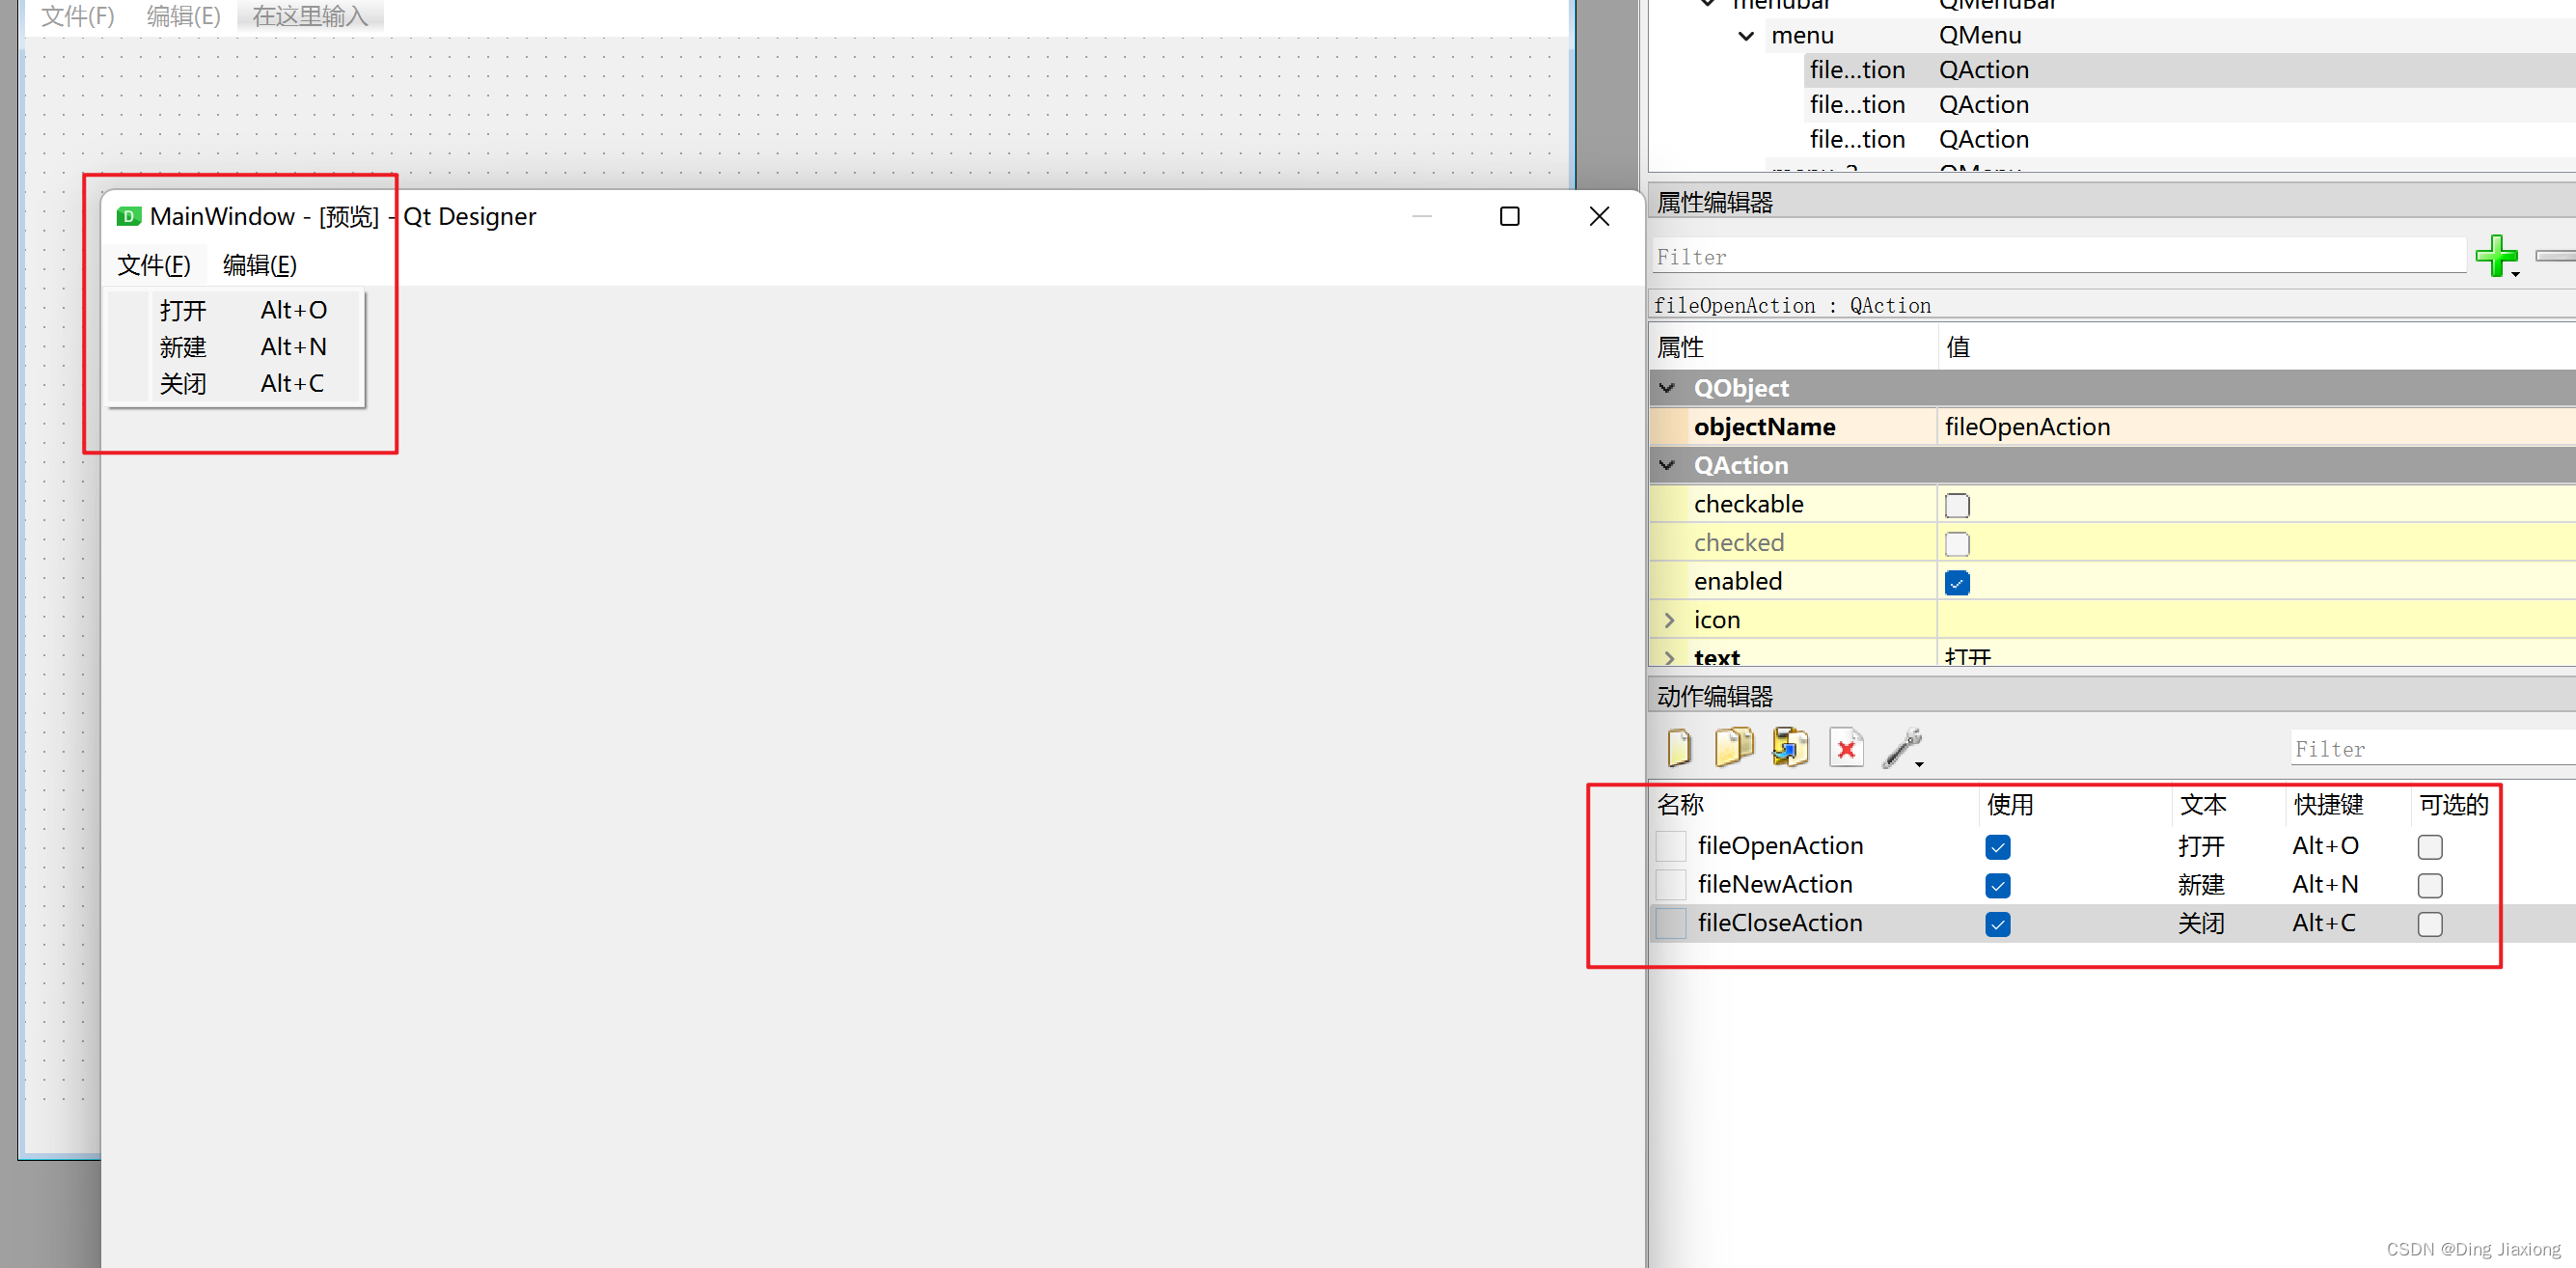Maximize the MainWindow preview window

click(x=1509, y=216)
